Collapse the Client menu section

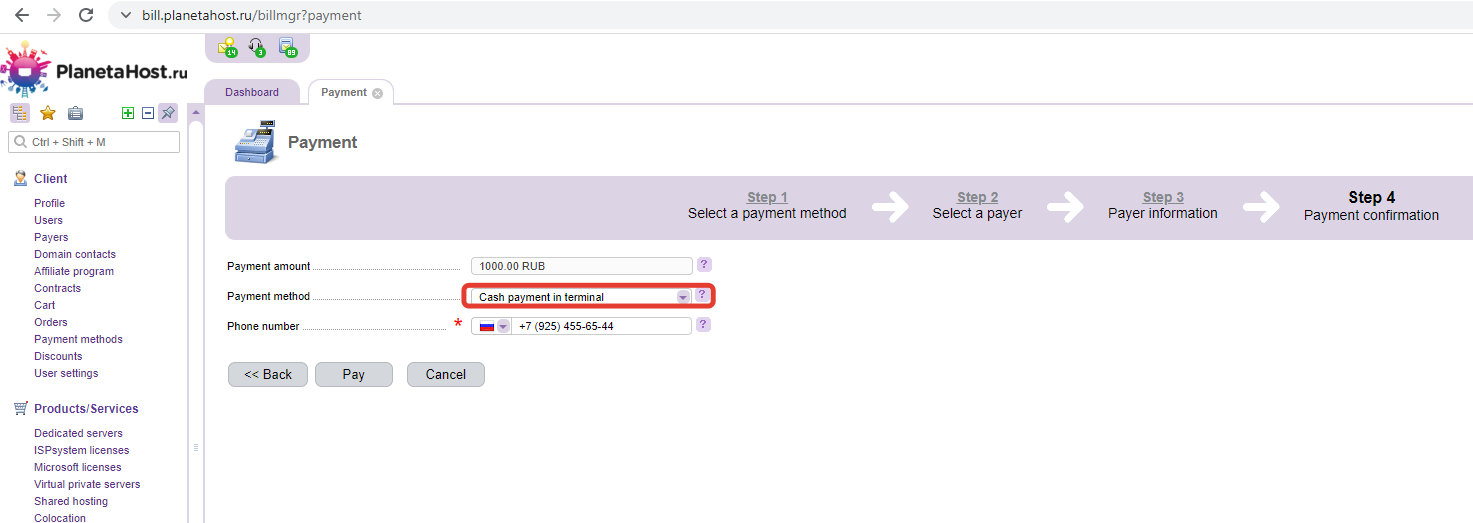pos(50,179)
